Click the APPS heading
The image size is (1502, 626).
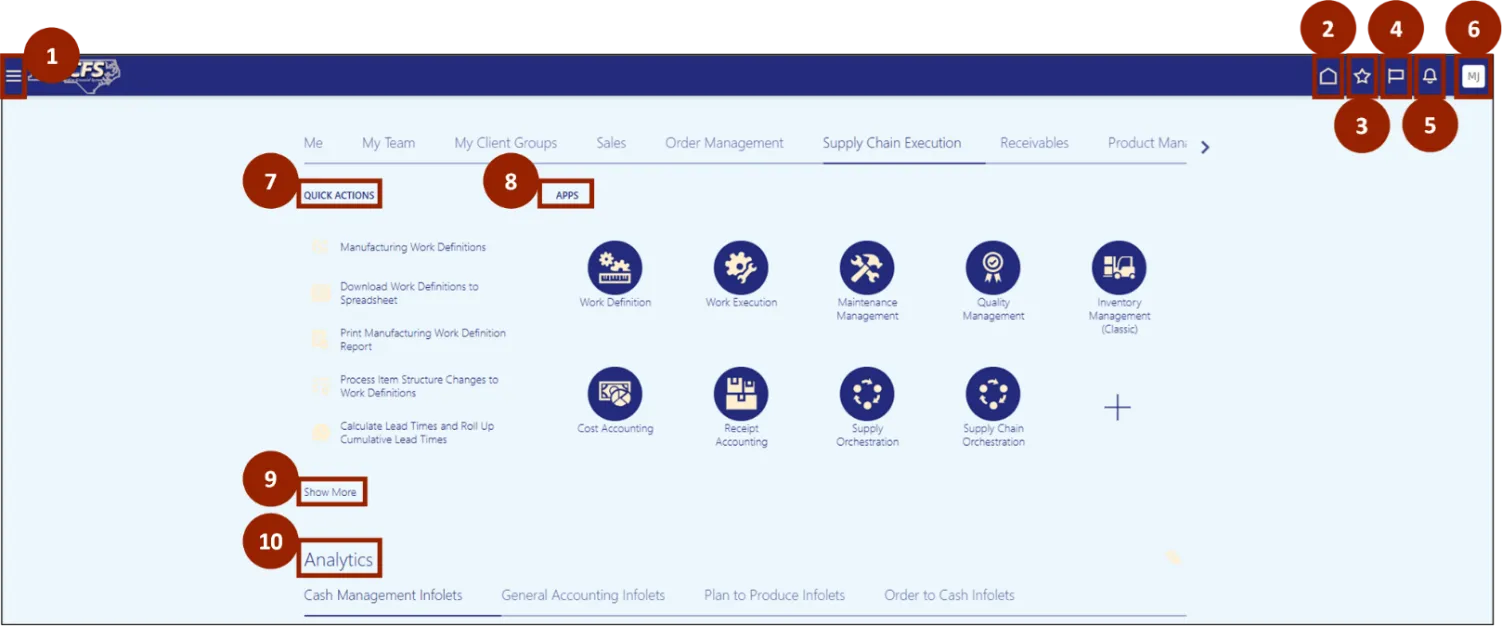[567, 195]
